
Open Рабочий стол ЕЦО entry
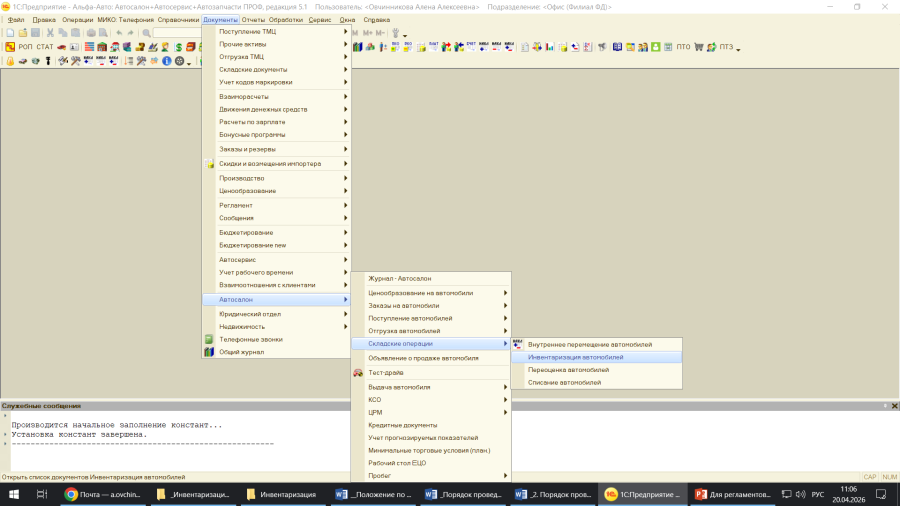pyautogui.click(x=431, y=463)
